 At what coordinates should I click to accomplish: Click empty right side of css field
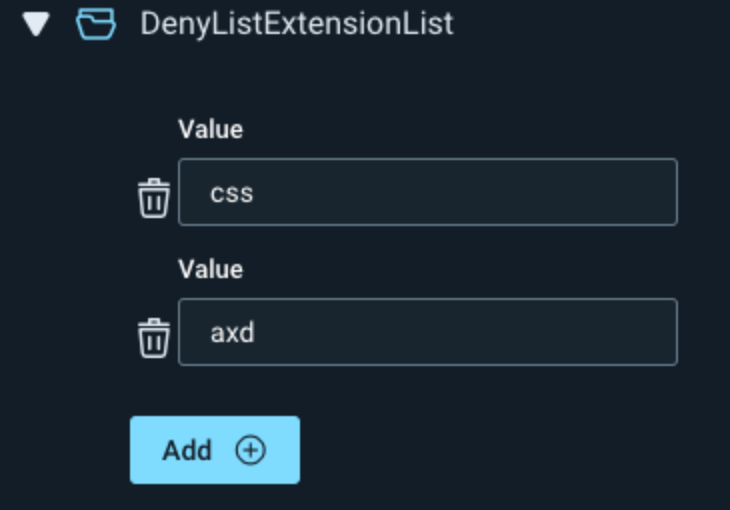580,192
